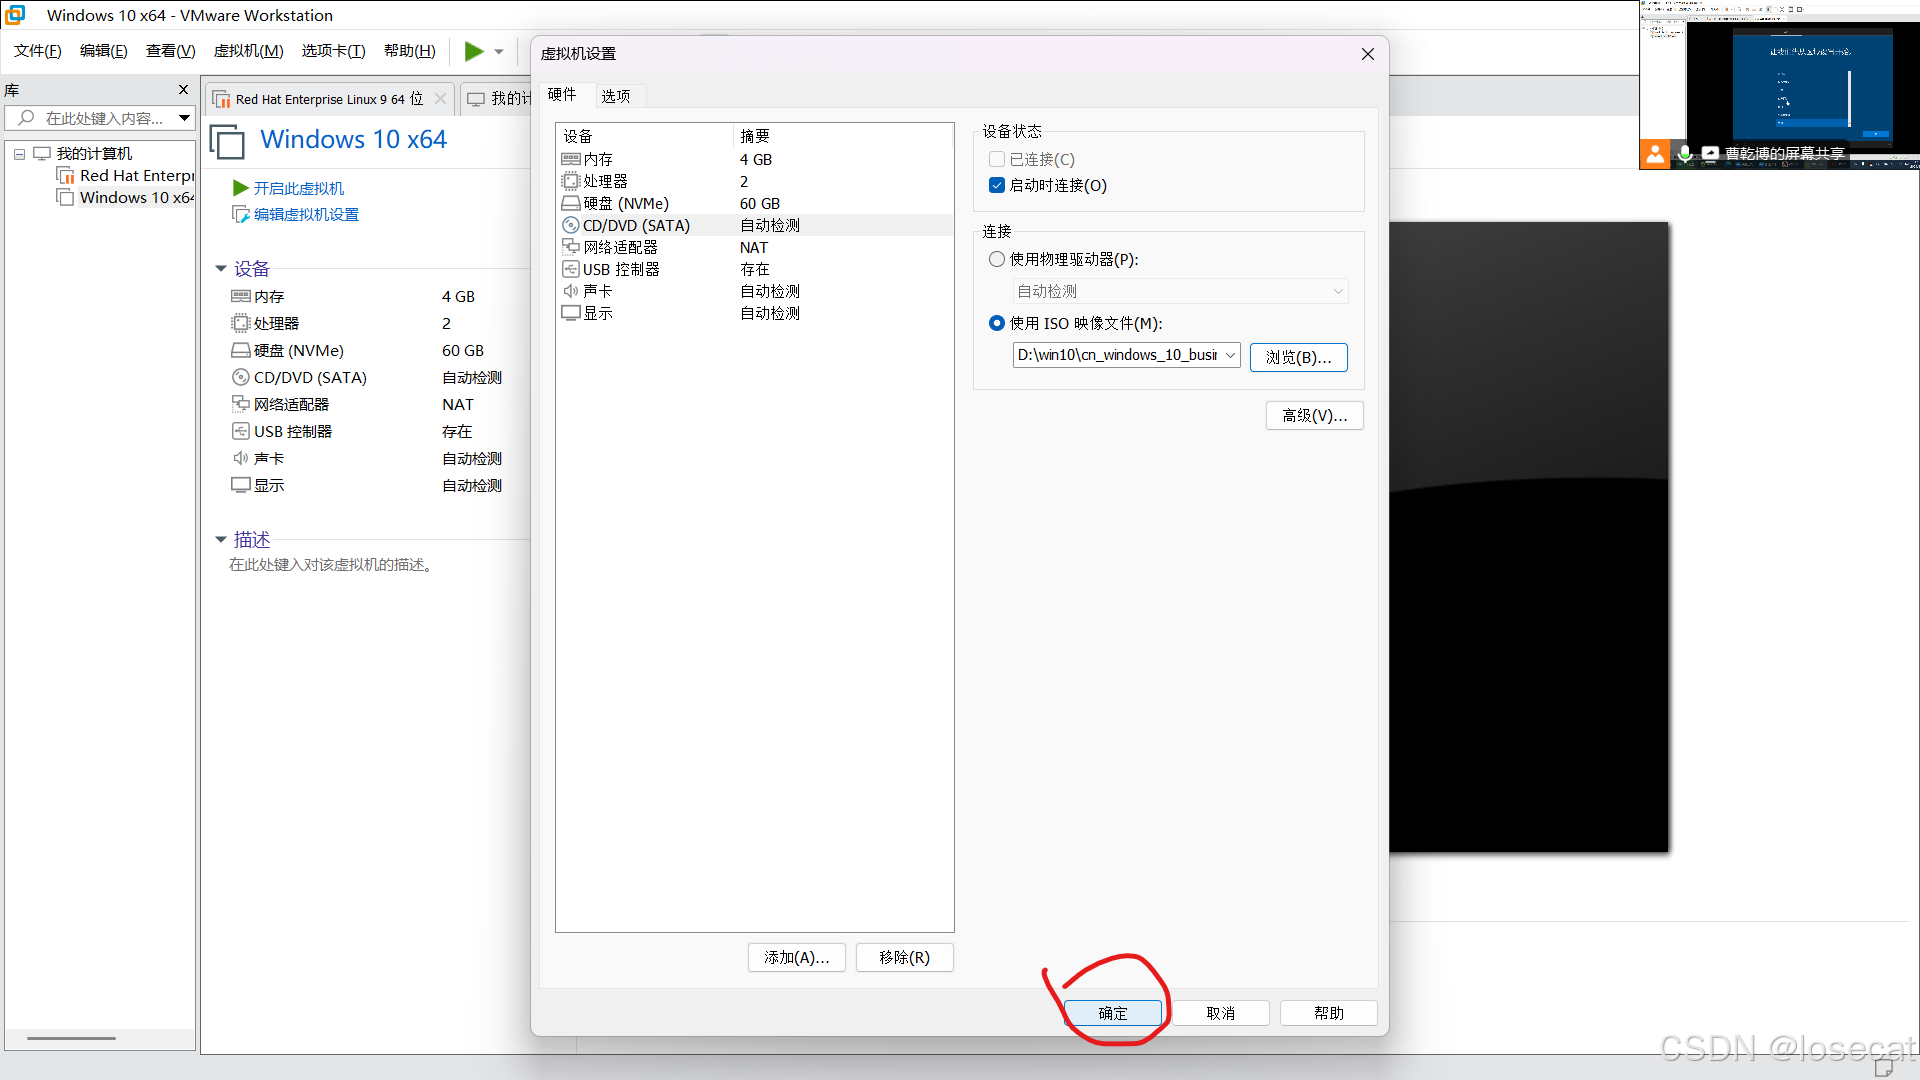Open 虚拟机(M) menu
The width and height of the screenshot is (1920, 1080).
(x=249, y=51)
